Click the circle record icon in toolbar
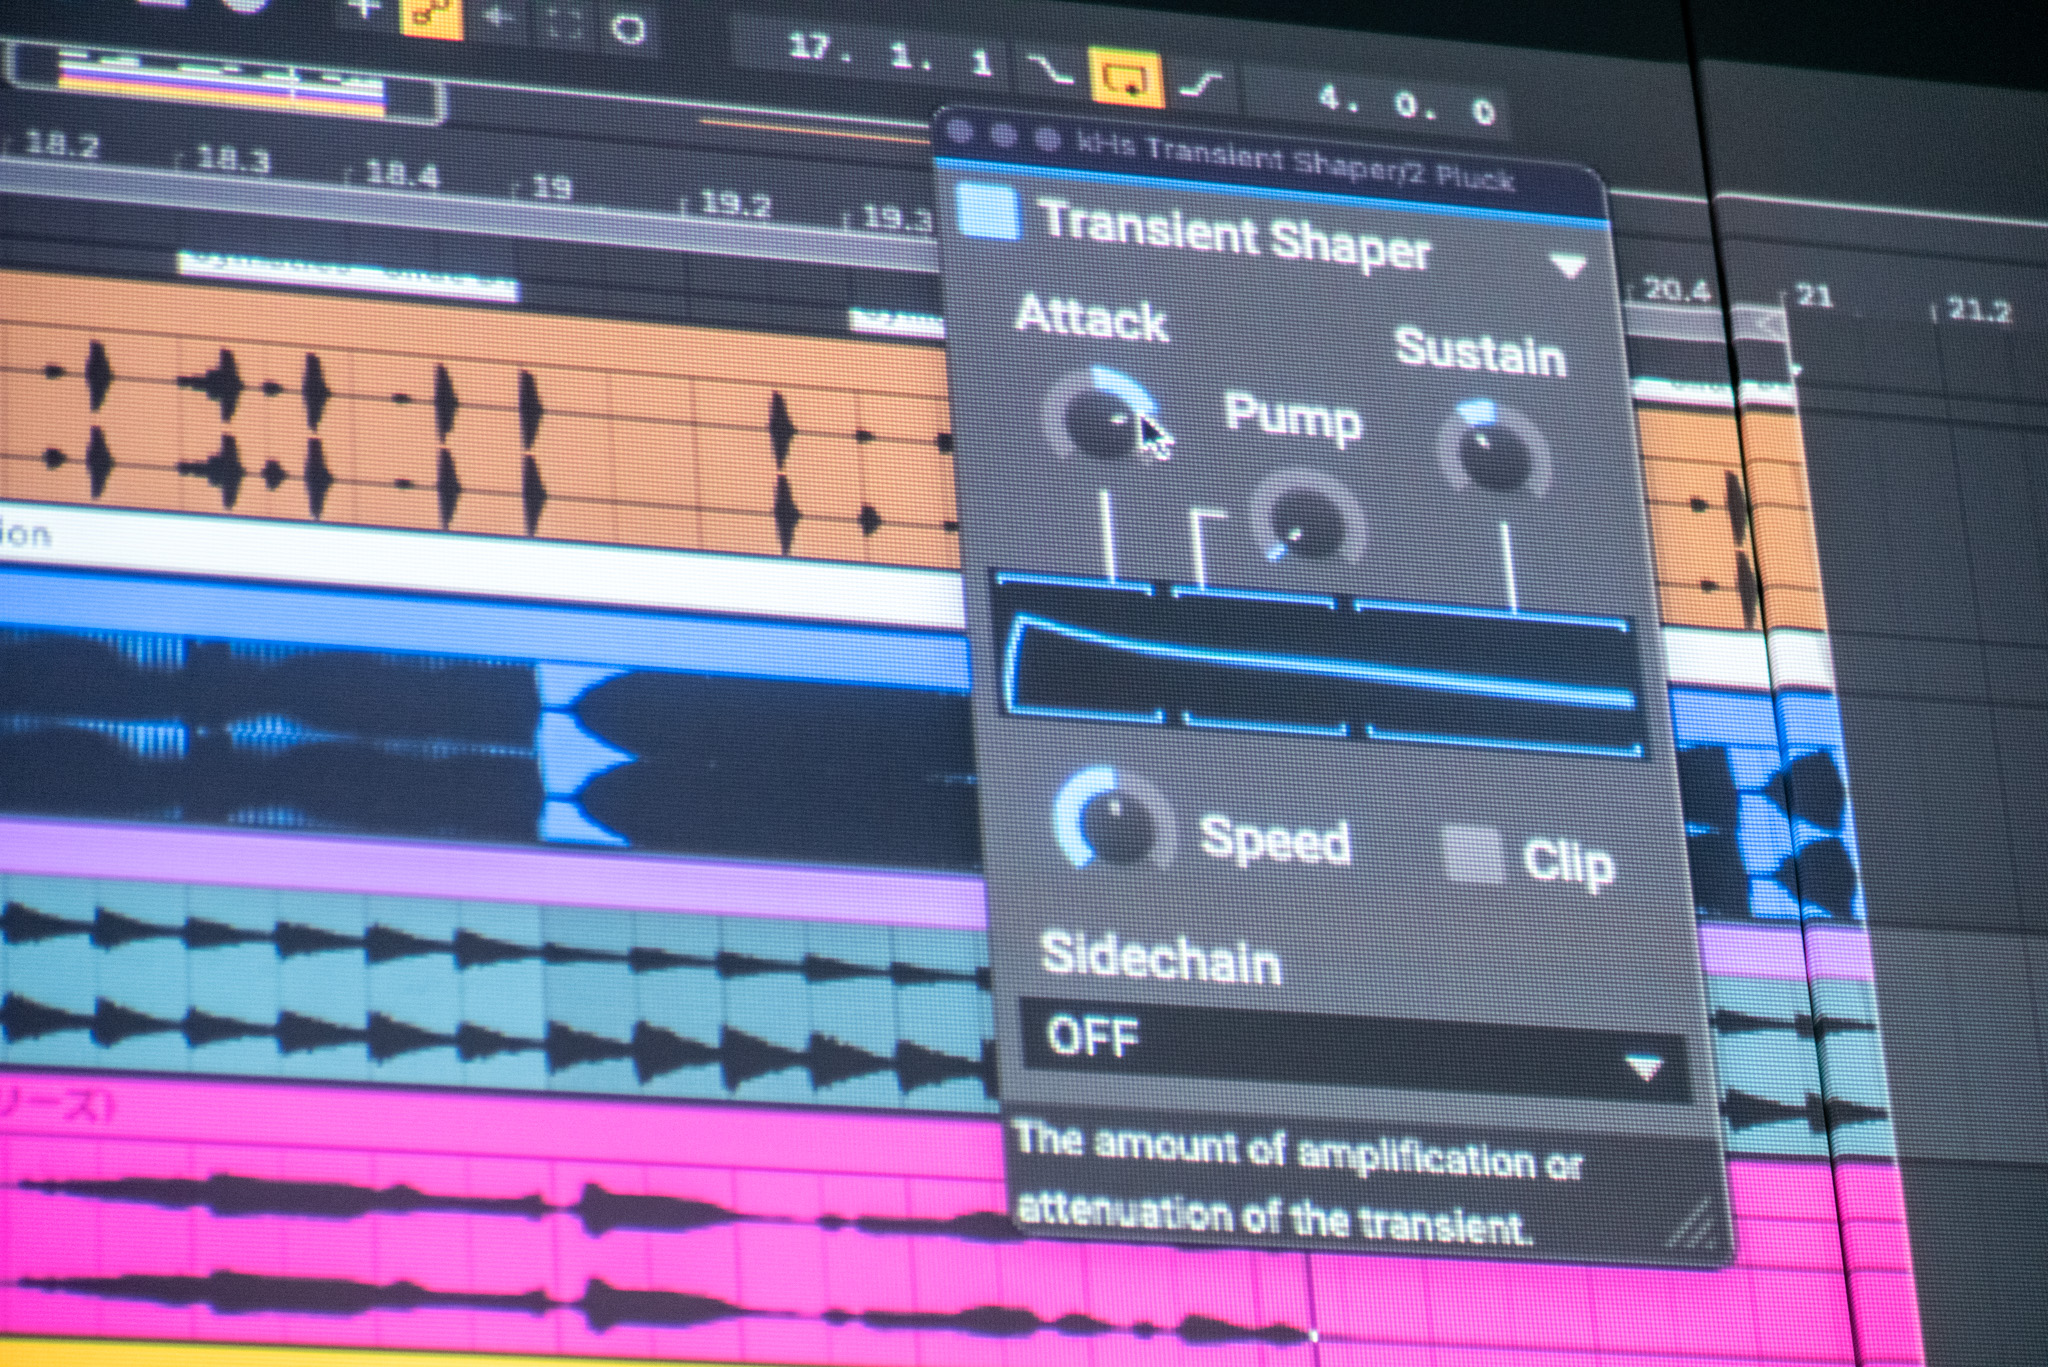 [x=628, y=27]
